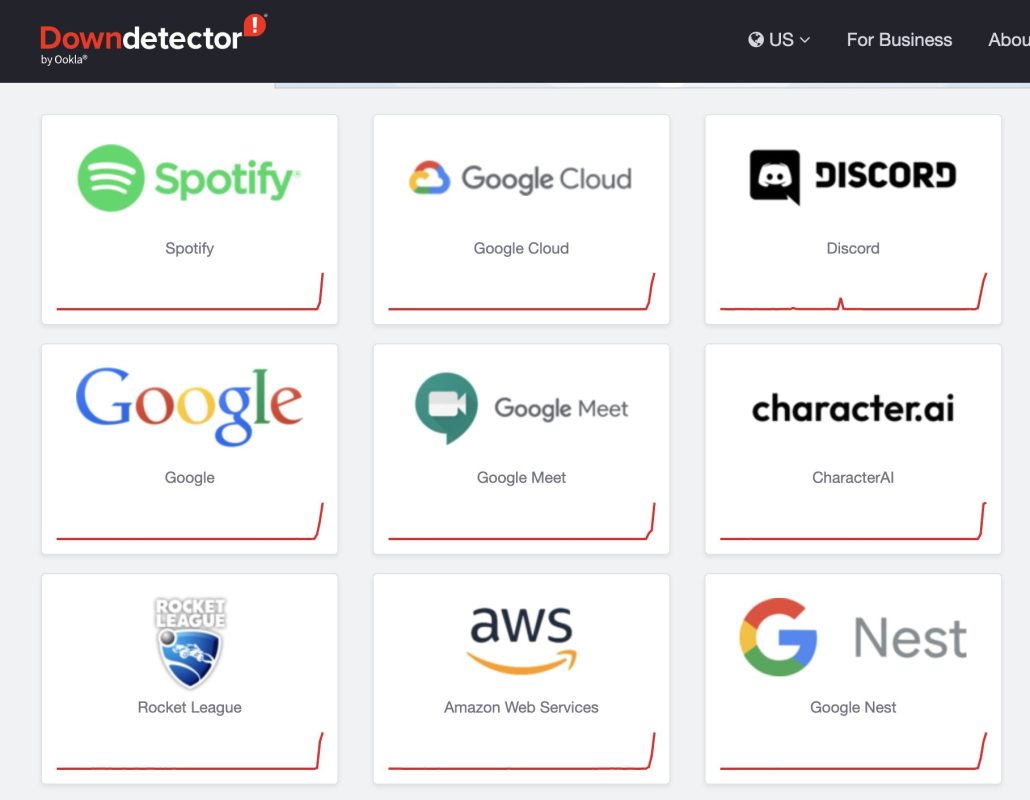Click the Downdetector logo in header

coord(153,39)
